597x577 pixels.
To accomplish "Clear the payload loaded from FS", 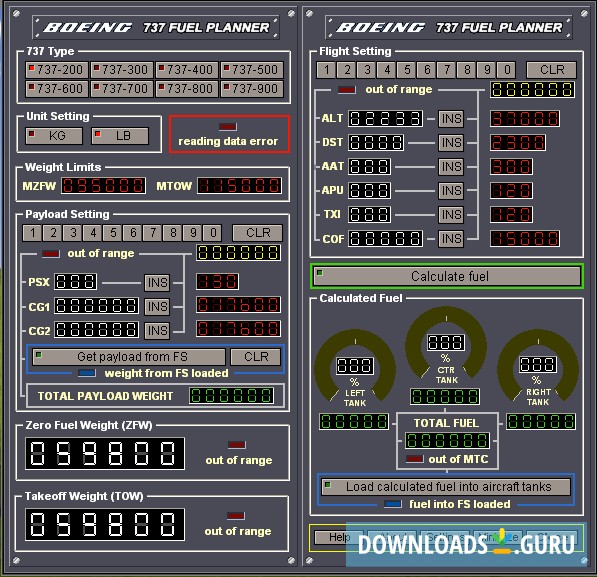I will pyautogui.click(x=256, y=357).
